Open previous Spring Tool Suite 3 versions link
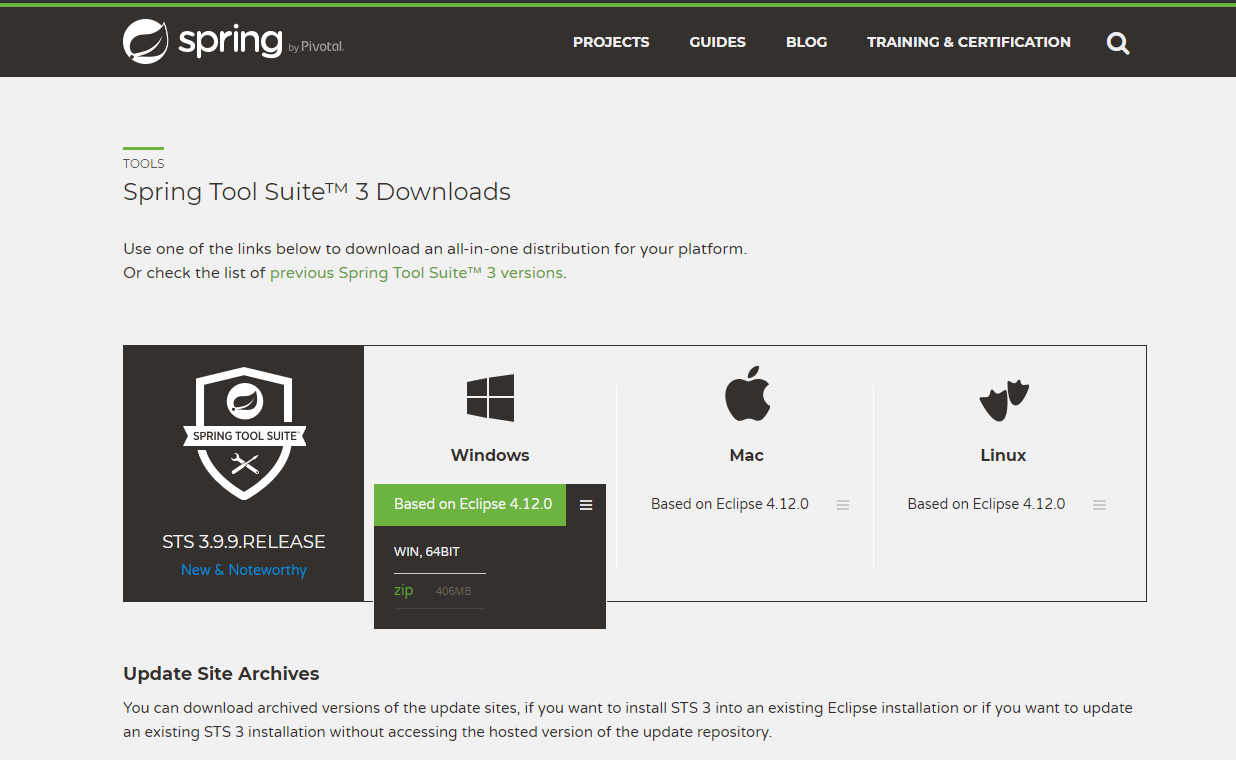The width and height of the screenshot is (1236, 760). click(416, 273)
